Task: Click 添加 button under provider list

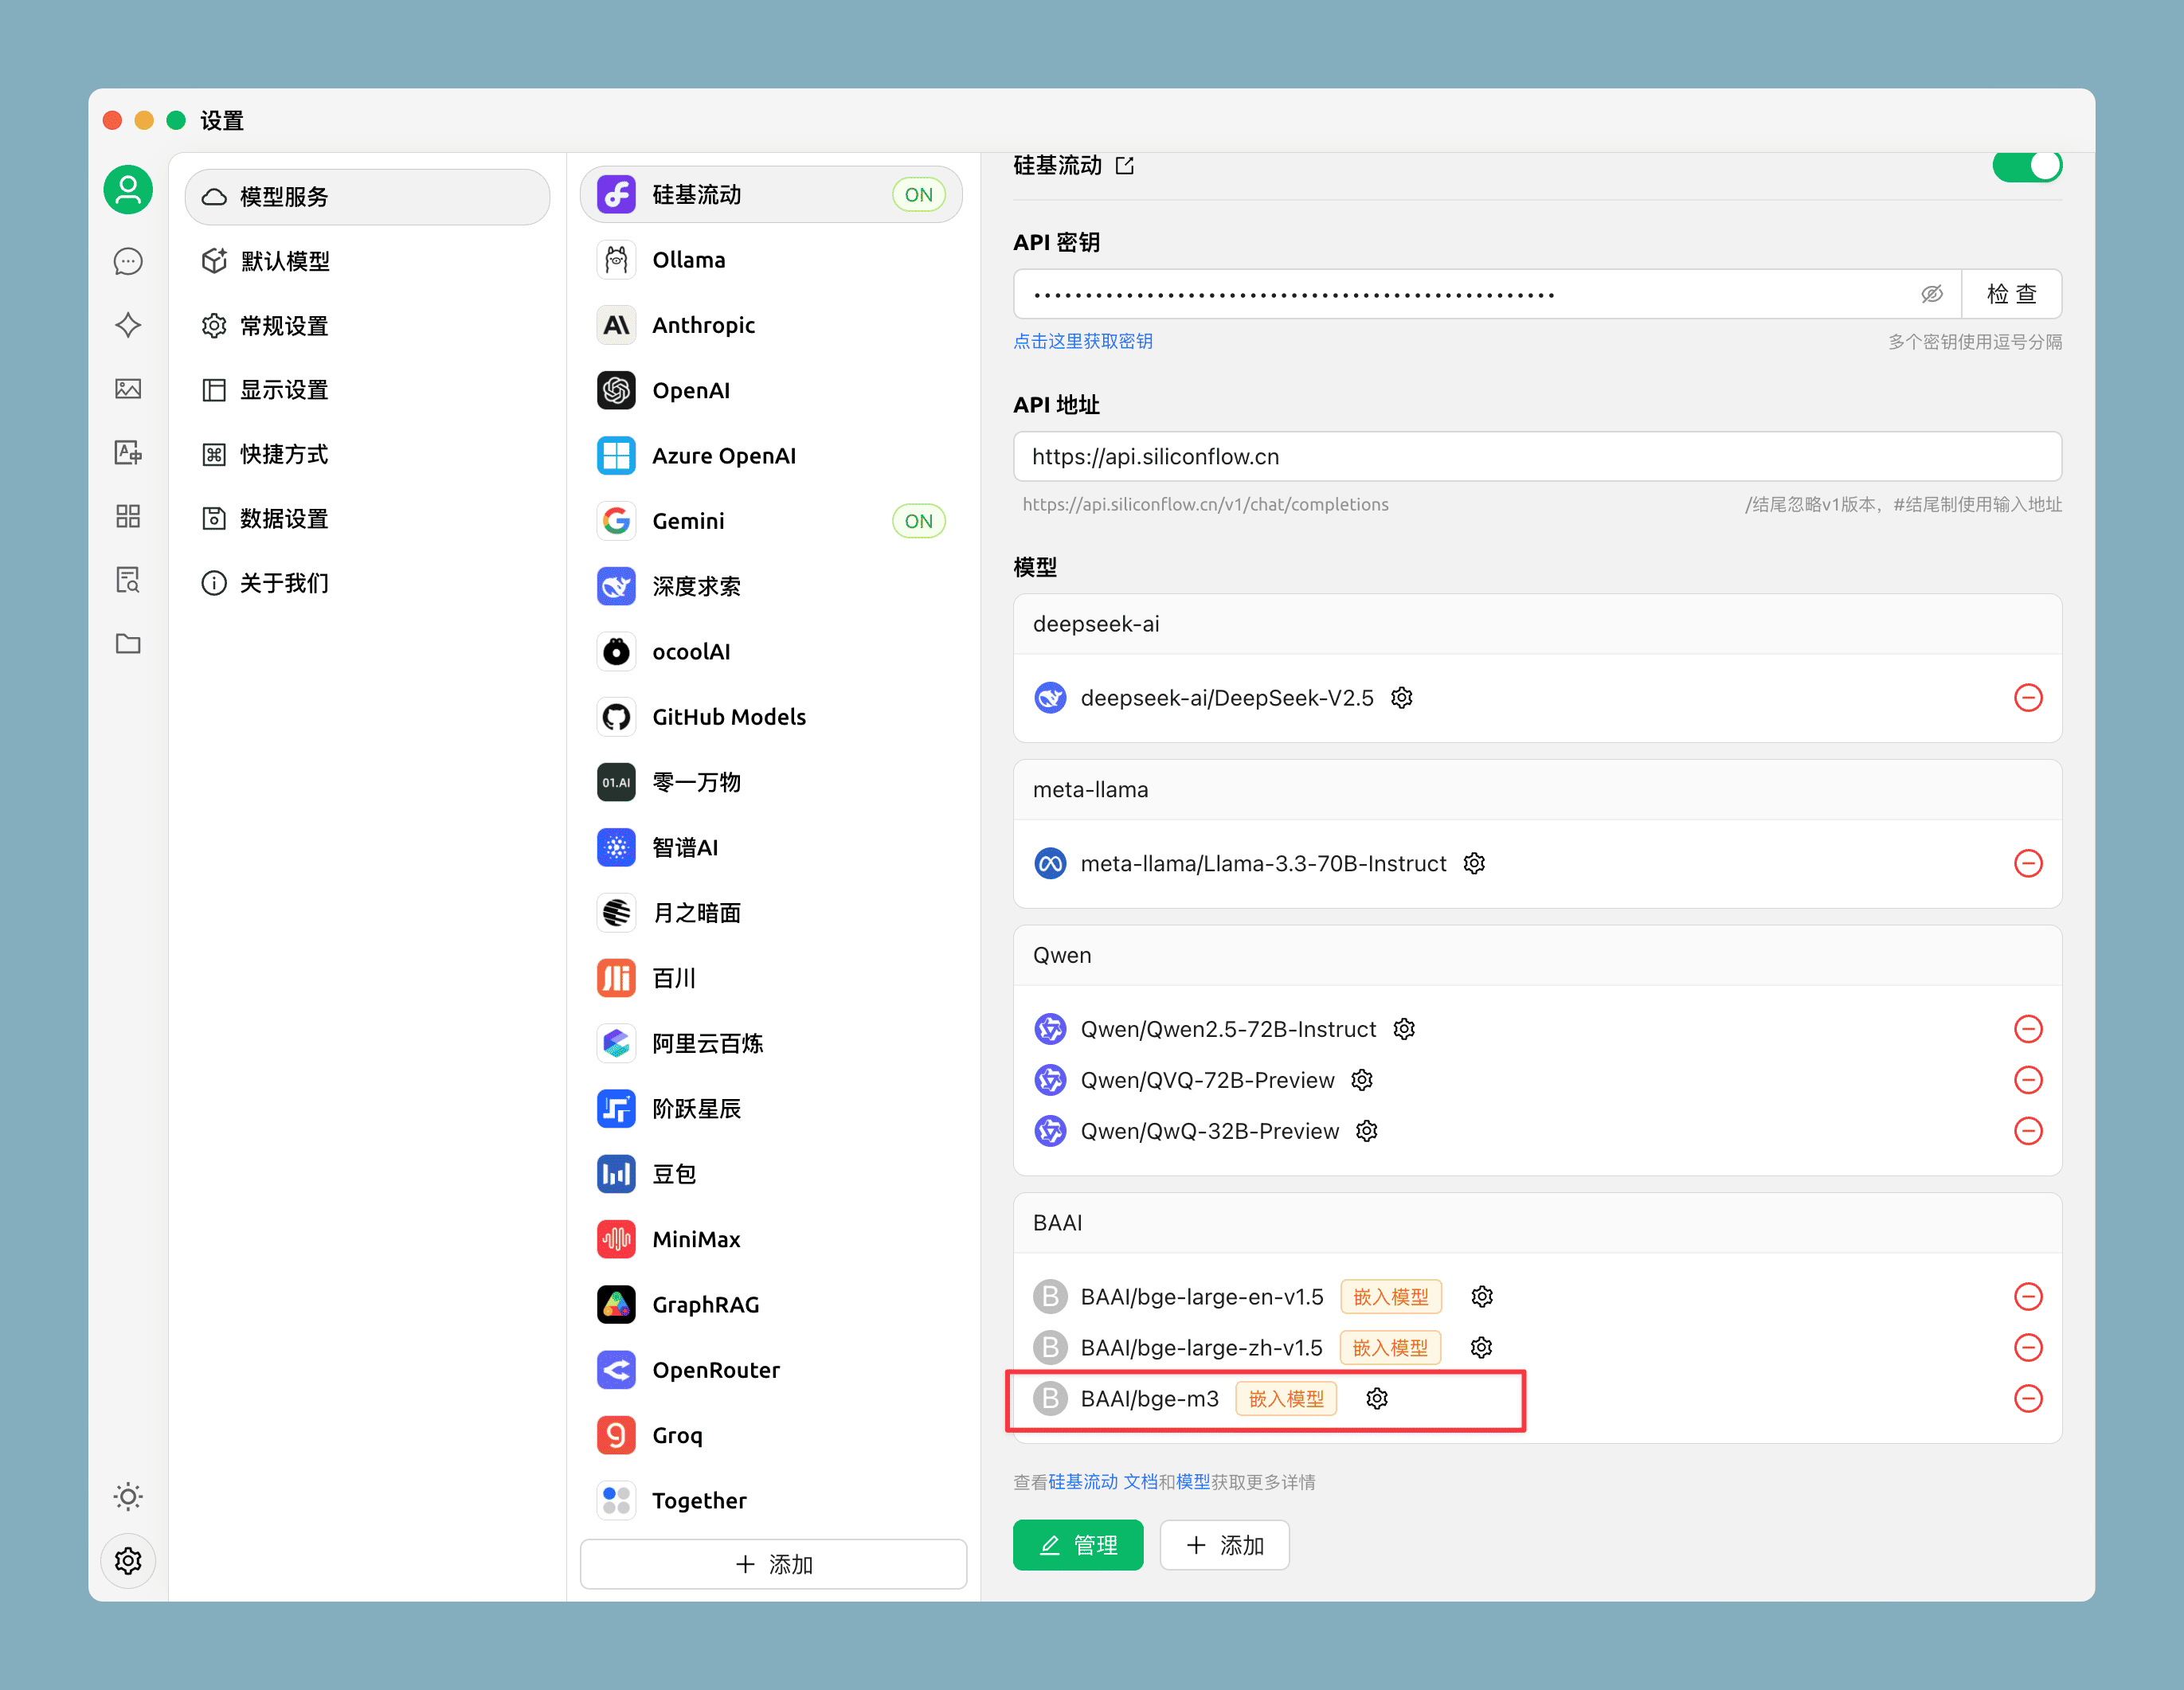Action: coord(773,1564)
